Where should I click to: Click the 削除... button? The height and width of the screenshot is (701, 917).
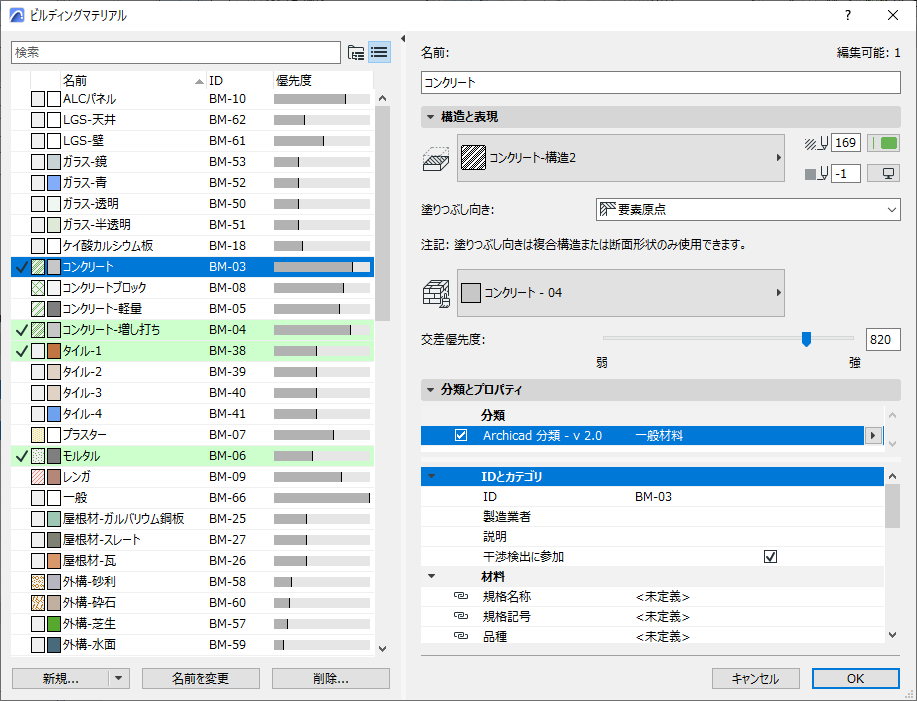click(x=330, y=679)
